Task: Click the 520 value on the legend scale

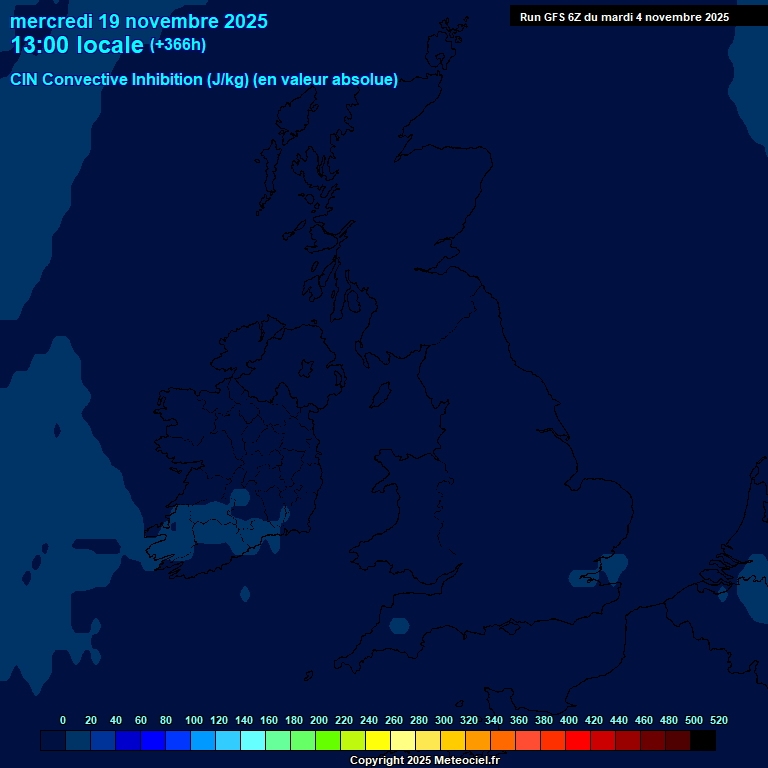Action: point(718,720)
